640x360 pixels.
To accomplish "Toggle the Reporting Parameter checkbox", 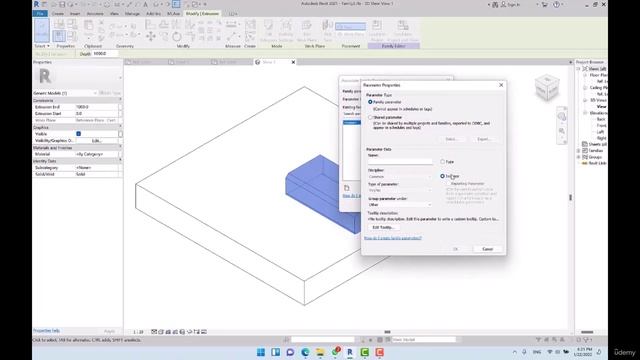I will click(x=448, y=184).
